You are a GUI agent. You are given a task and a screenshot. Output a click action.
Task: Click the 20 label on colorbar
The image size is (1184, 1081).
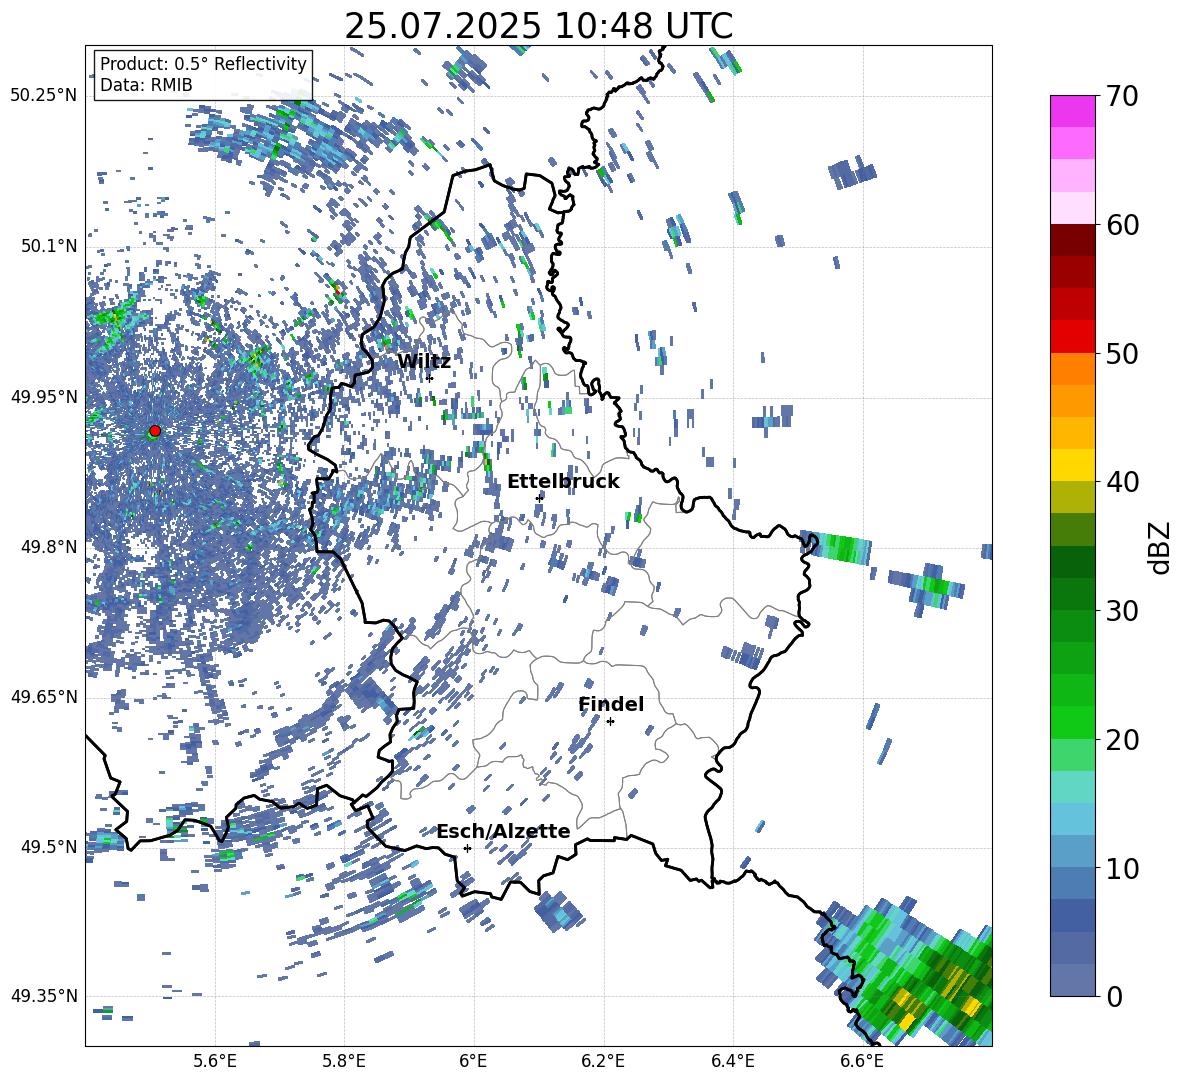1121,739
